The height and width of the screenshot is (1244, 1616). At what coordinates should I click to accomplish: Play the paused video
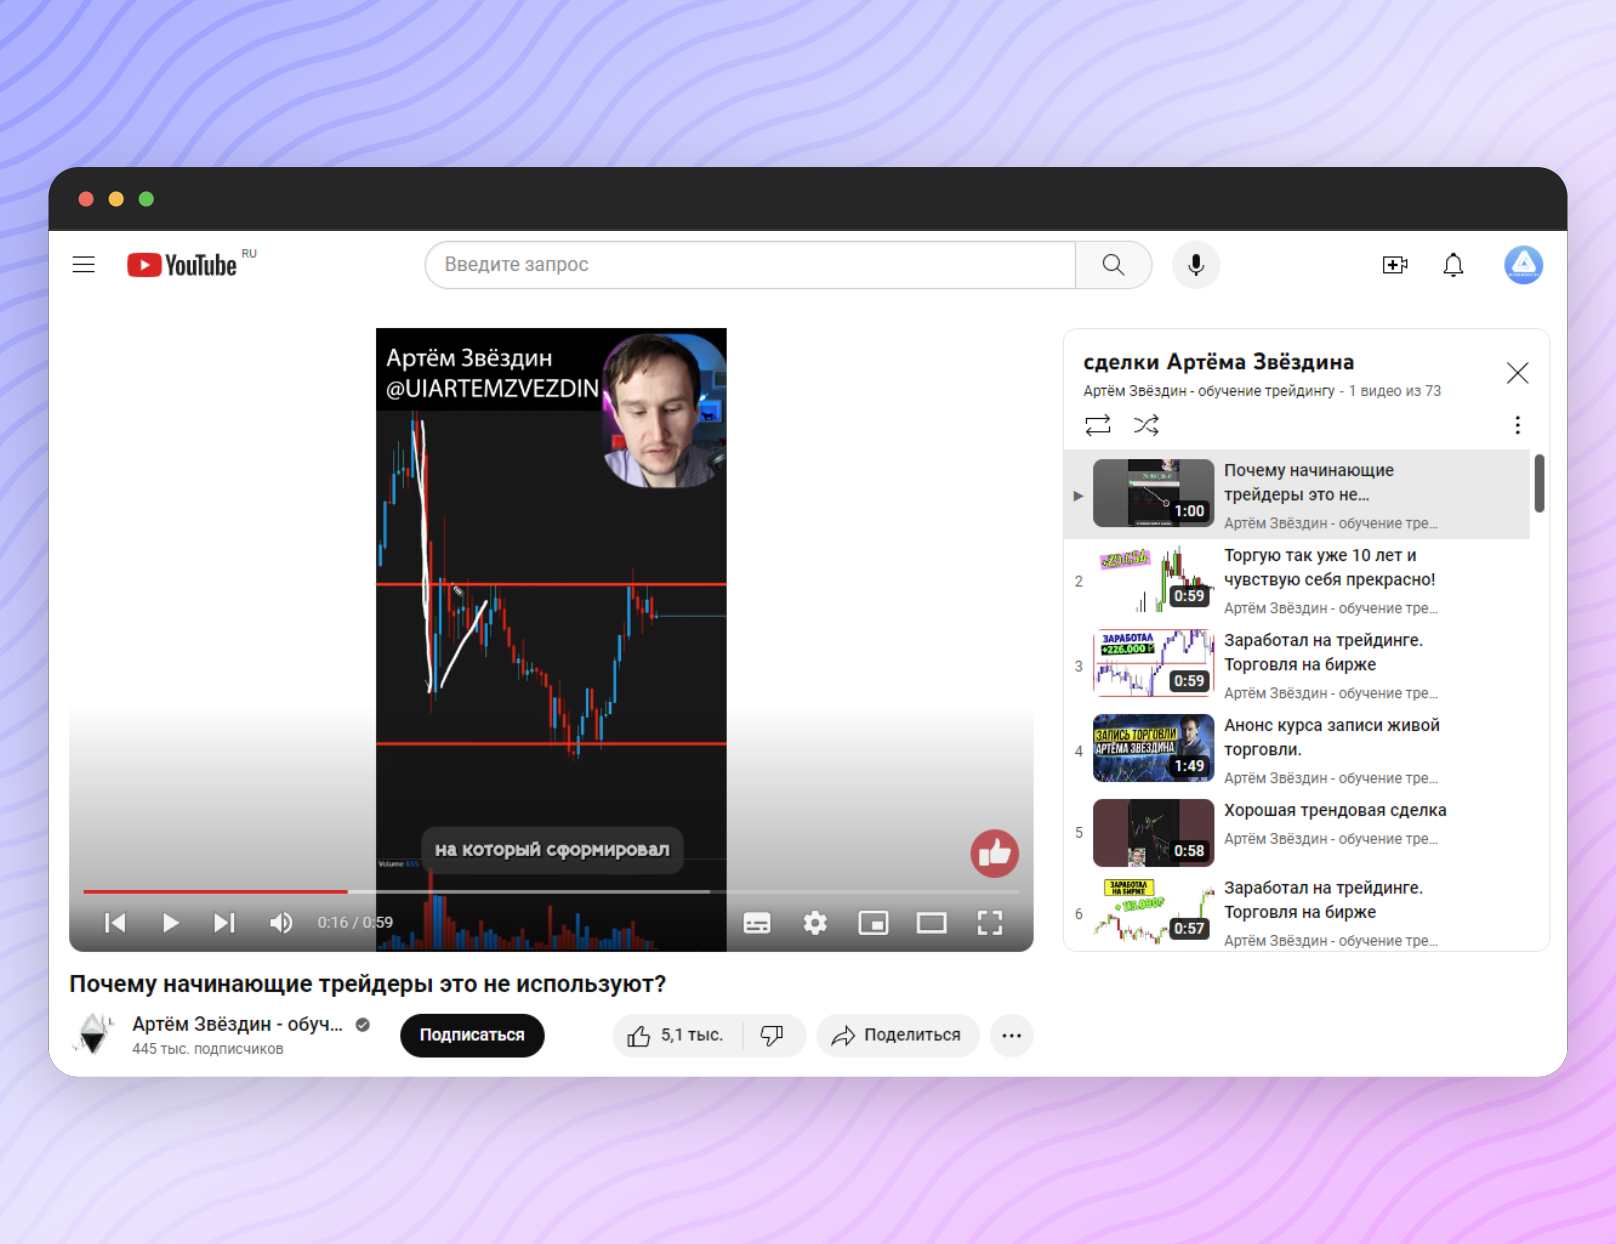coord(170,922)
